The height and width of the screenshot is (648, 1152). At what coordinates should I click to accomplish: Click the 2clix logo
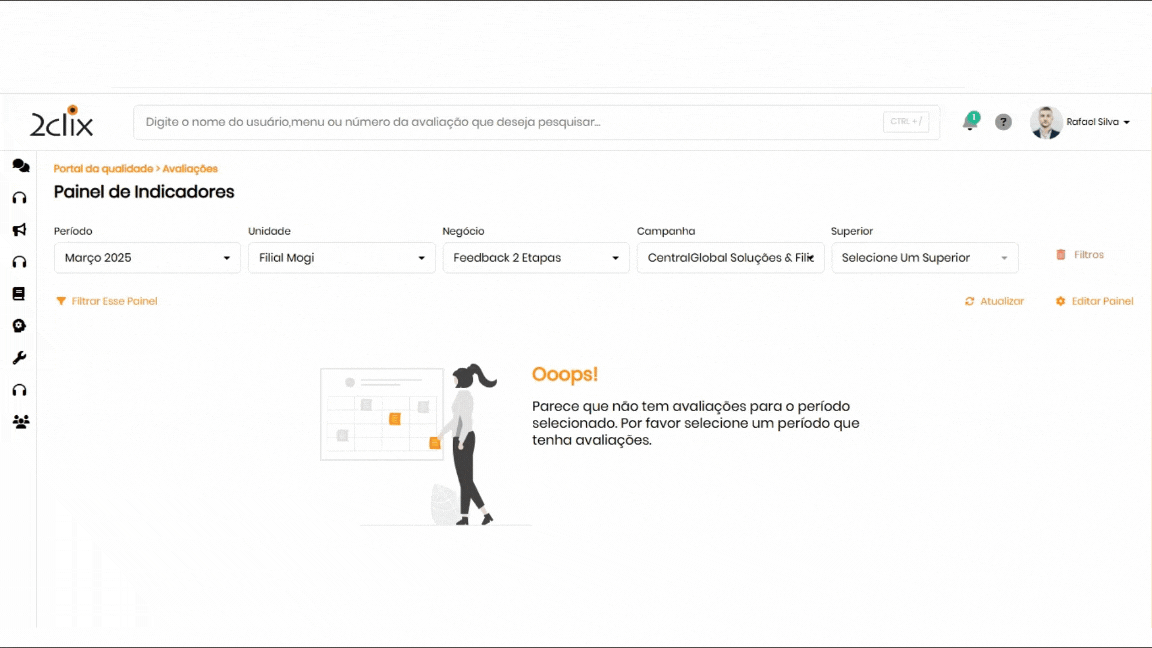pyautogui.click(x=62, y=122)
